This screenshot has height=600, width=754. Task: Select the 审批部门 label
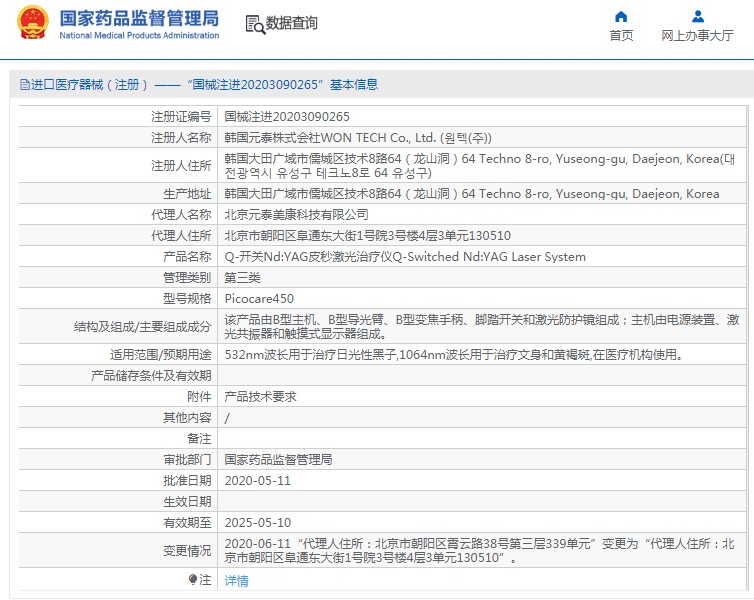tap(187, 460)
